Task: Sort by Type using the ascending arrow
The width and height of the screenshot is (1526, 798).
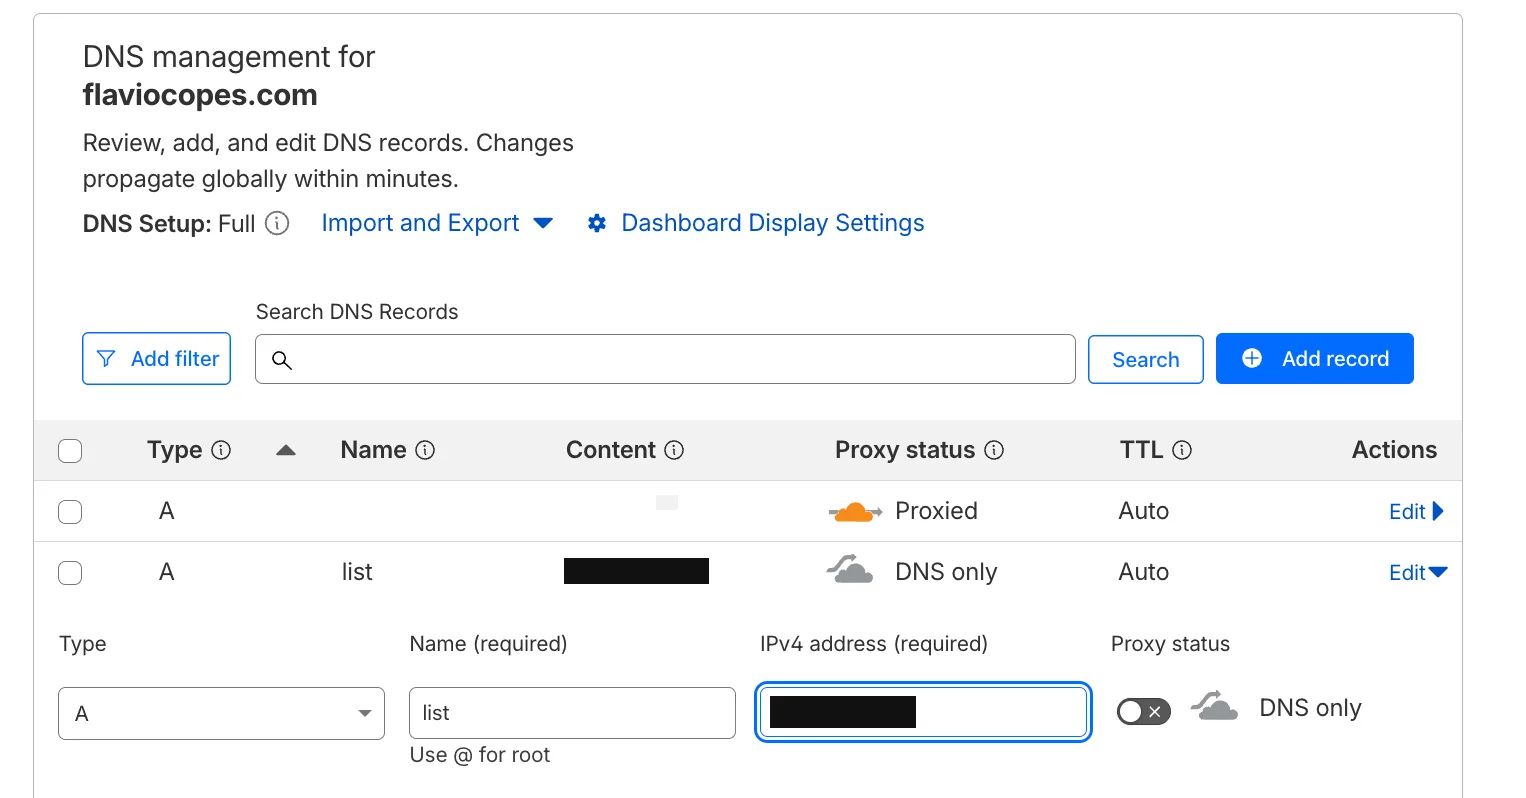Action: (x=286, y=450)
